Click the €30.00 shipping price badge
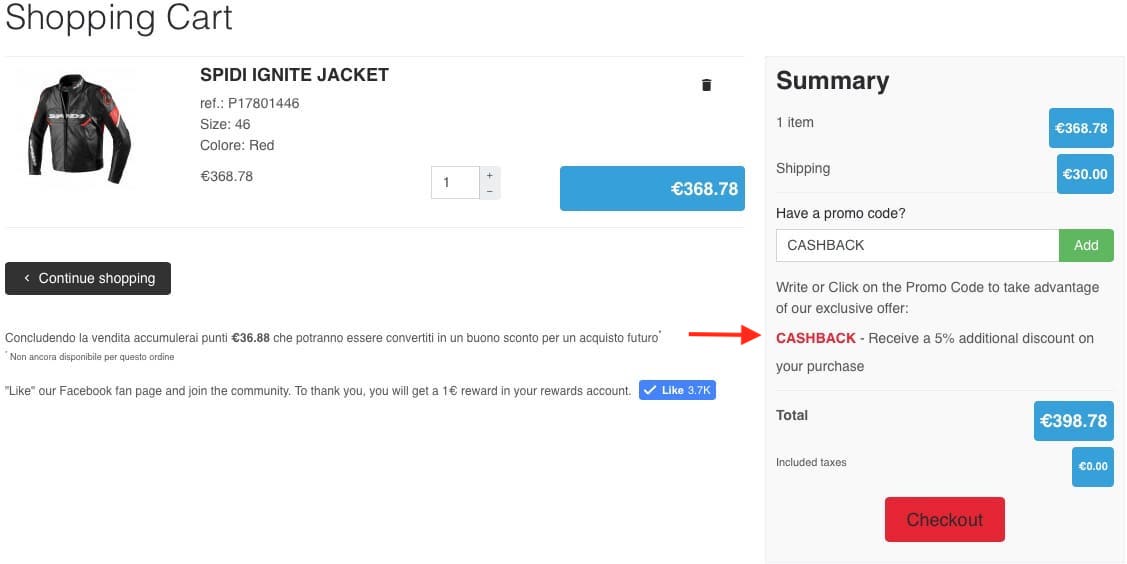Image resolution: width=1127 pixels, height=564 pixels. tap(1085, 174)
